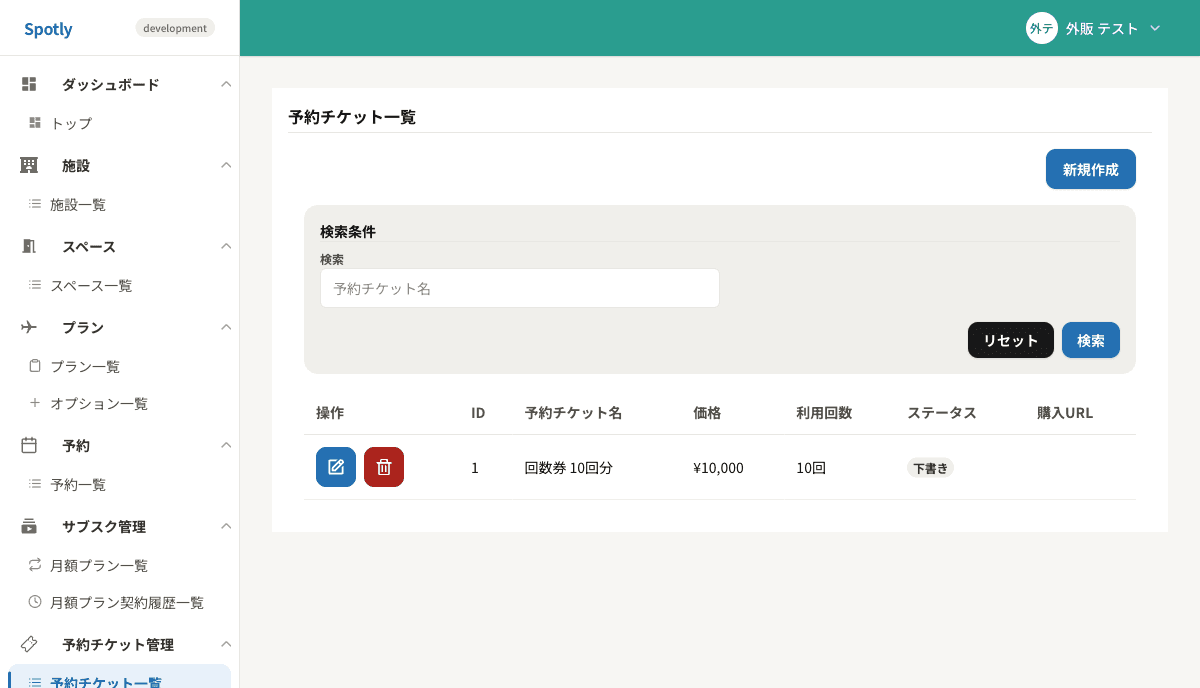Click the ID column header
The image size is (1200, 688).
tap(478, 413)
